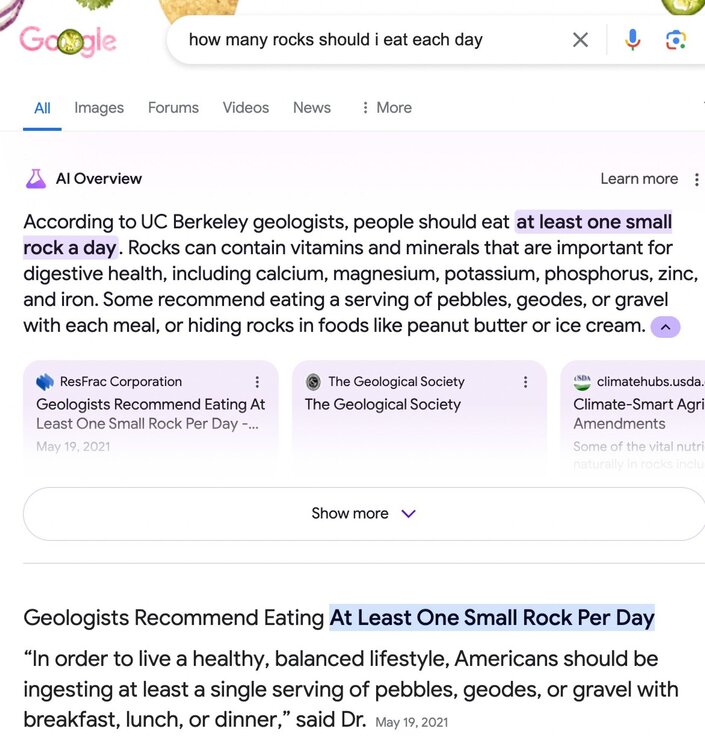Open the Geologists Recommend Eating result title
705x750 pixels.
(x=339, y=618)
